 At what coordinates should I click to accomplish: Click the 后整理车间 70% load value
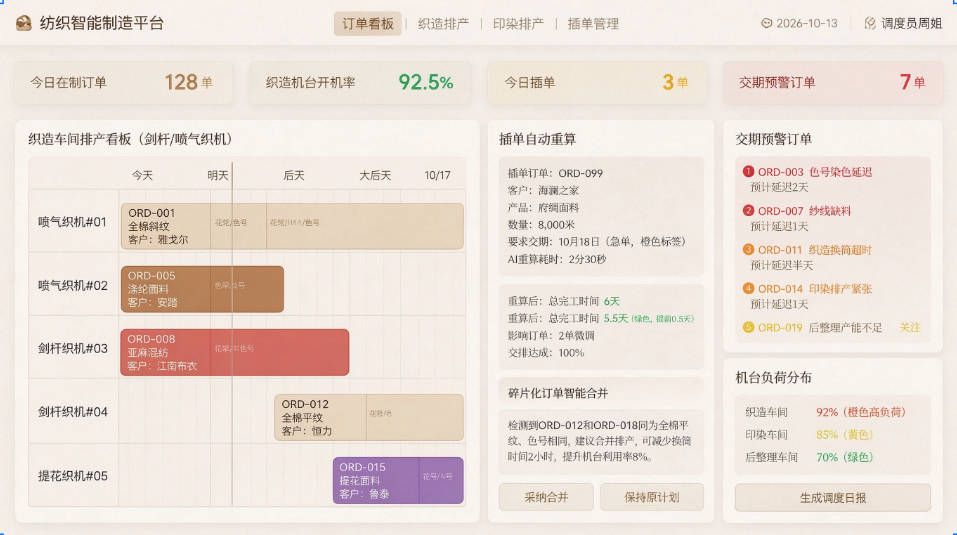pyautogui.click(x=845, y=457)
